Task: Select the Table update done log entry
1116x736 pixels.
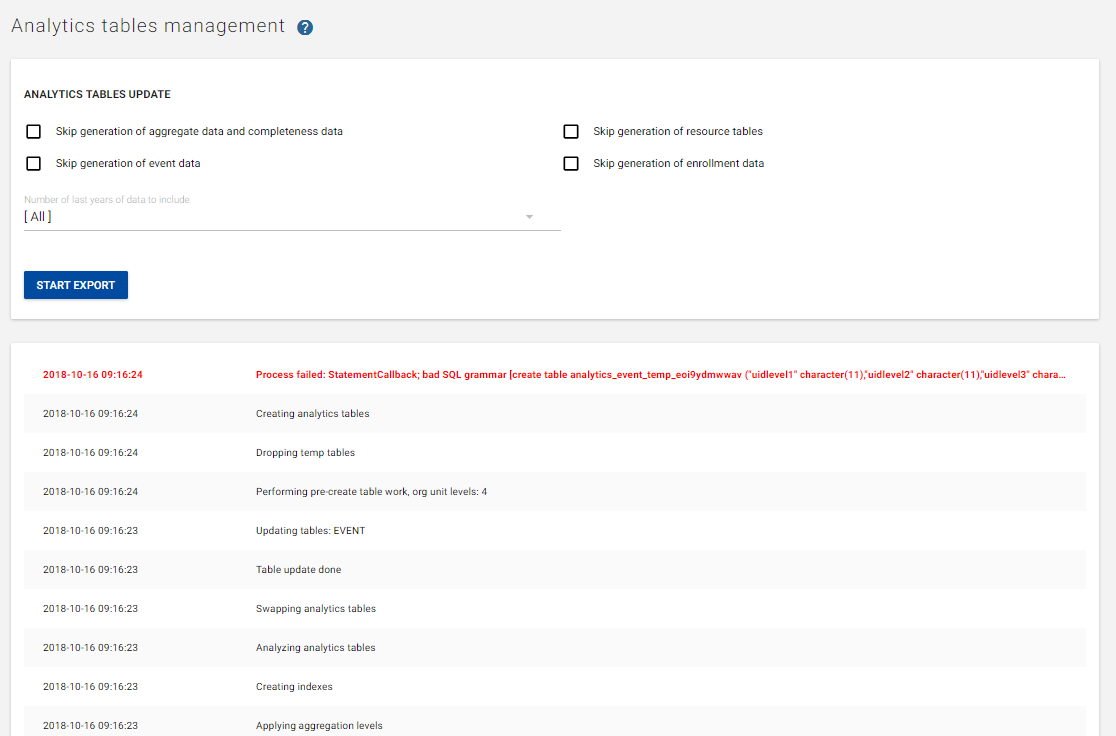Action: (298, 570)
